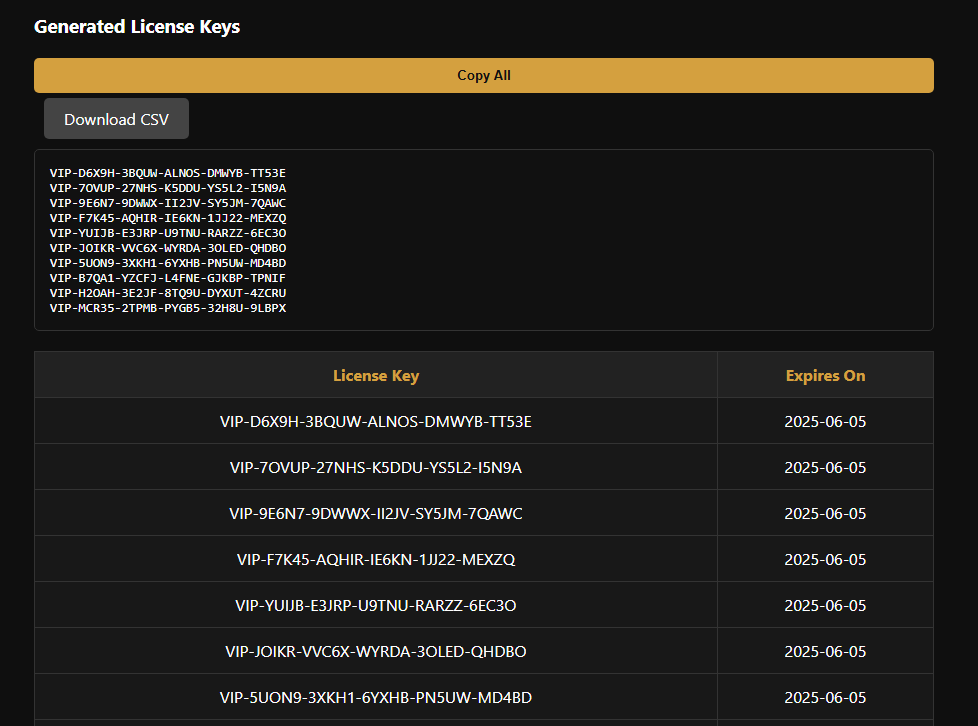Viewport: 978px width, 726px height.
Task: Click table cell VIP-YUIJB-E3JRP-U9TNU-RARZZ-6EC3O
Action: (x=376, y=605)
